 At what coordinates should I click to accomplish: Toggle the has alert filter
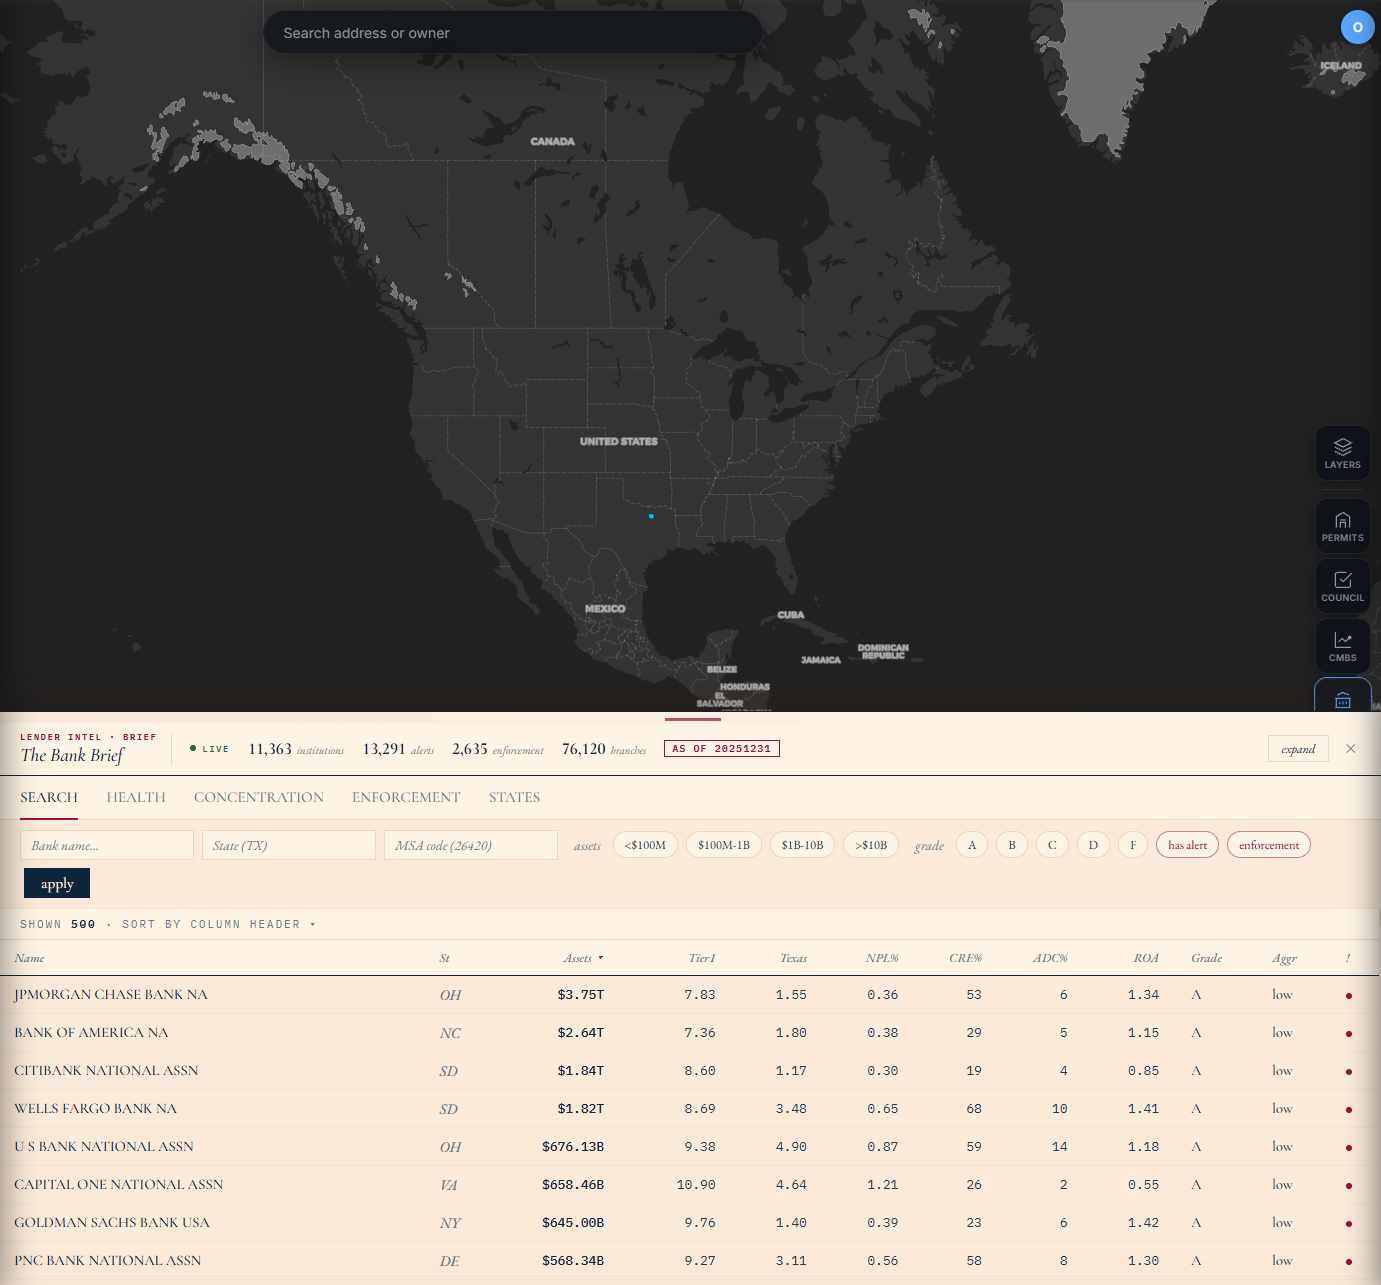(1187, 845)
